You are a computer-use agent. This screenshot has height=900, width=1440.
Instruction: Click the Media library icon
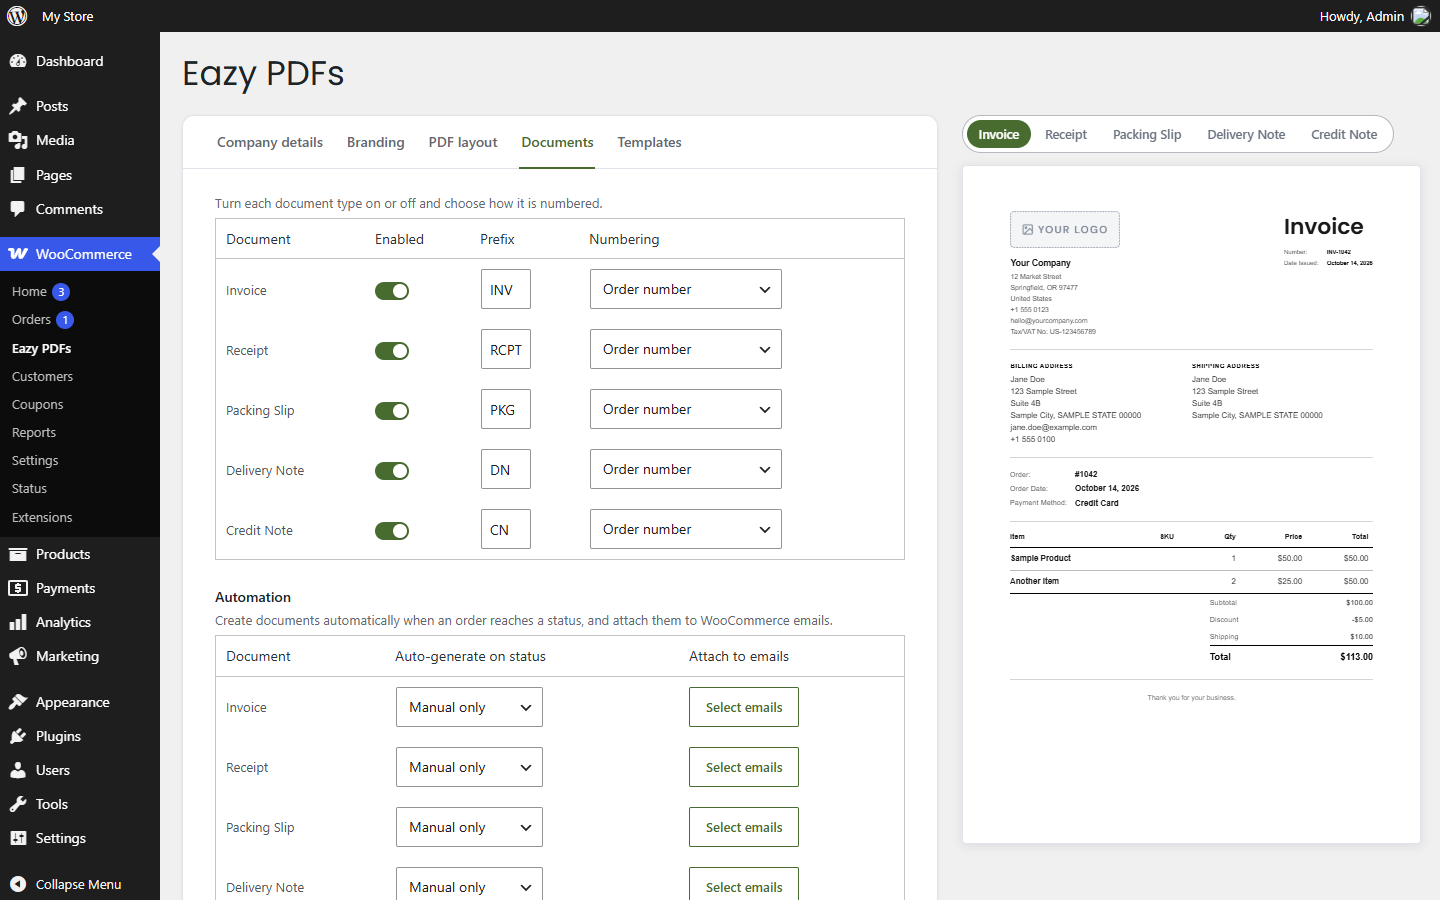click(18, 140)
